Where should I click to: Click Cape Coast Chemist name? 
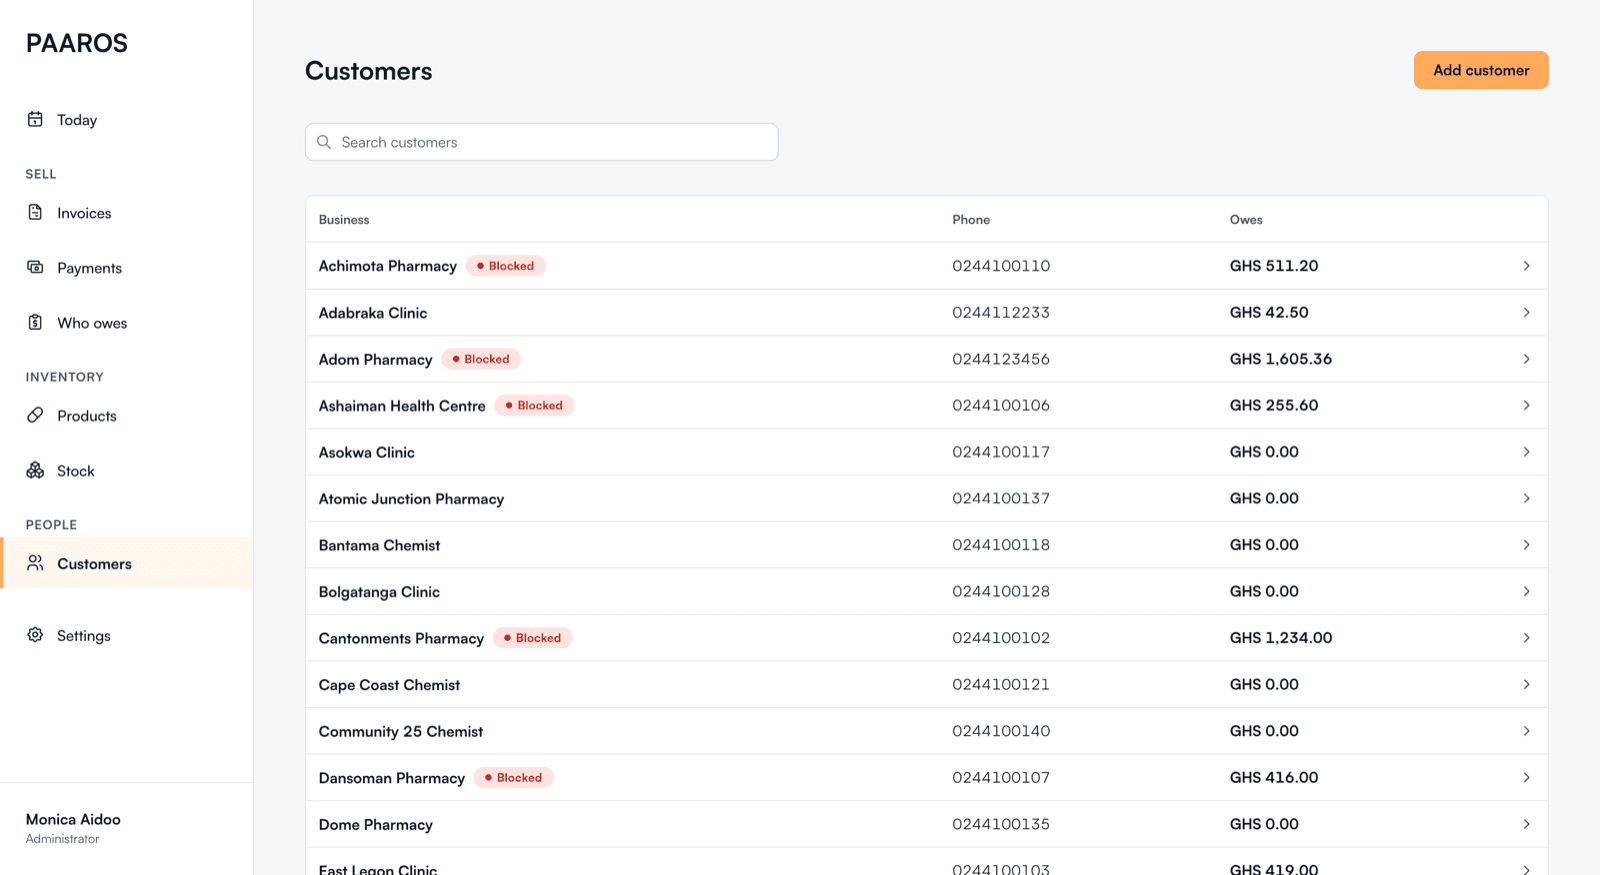(x=389, y=685)
